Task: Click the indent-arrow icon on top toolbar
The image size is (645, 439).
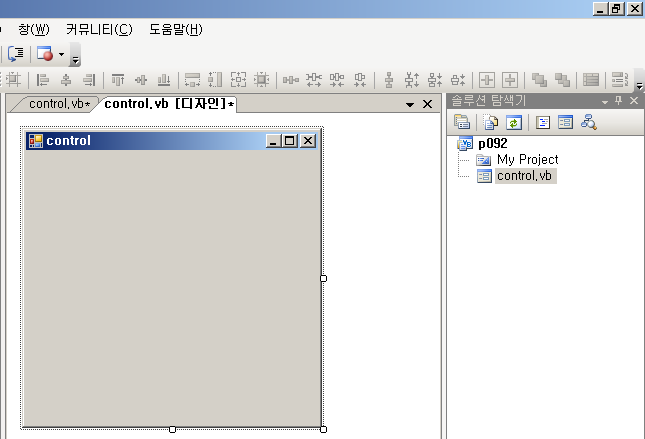Action: point(16,54)
